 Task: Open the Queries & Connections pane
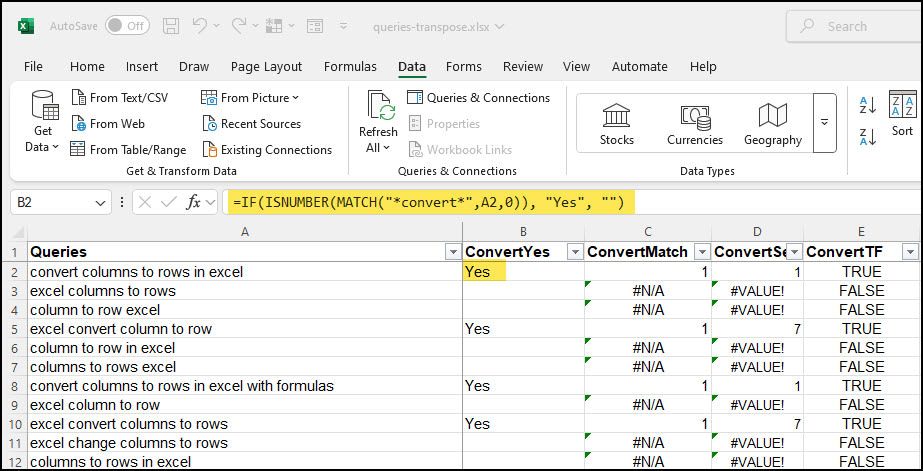(479, 98)
